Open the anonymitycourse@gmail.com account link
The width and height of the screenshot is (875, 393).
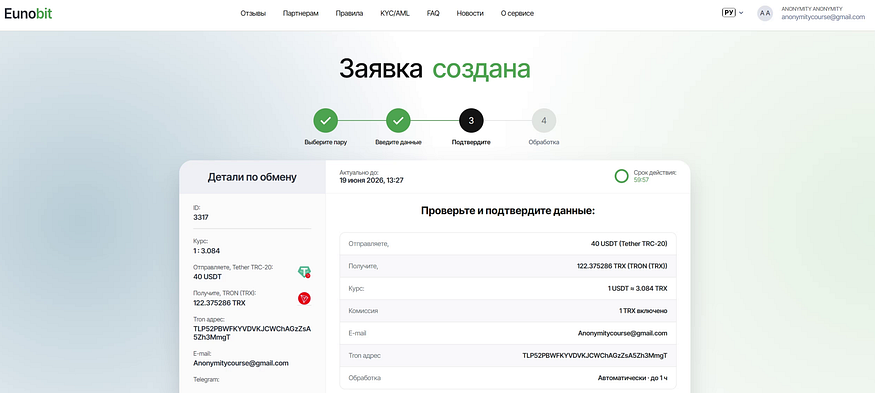pyautogui.click(x=823, y=17)
